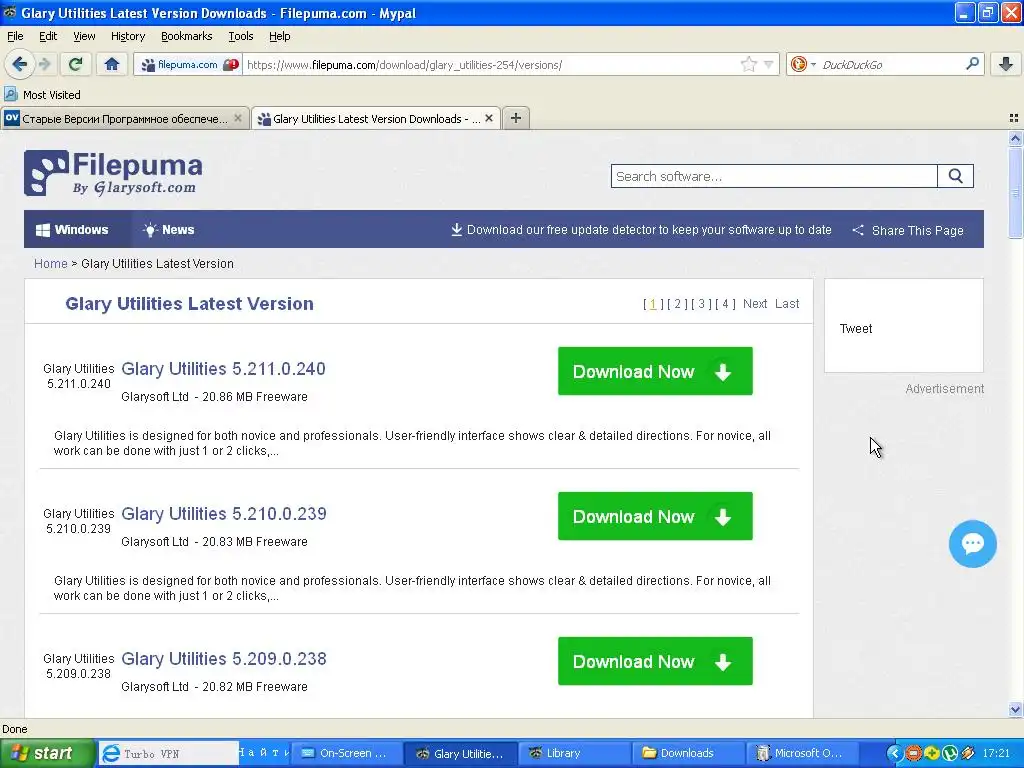The width and height of the screenshot is (1024, 768).
Task: Switch to Microsoft O... taskbar item
Action: pos(802,754)
